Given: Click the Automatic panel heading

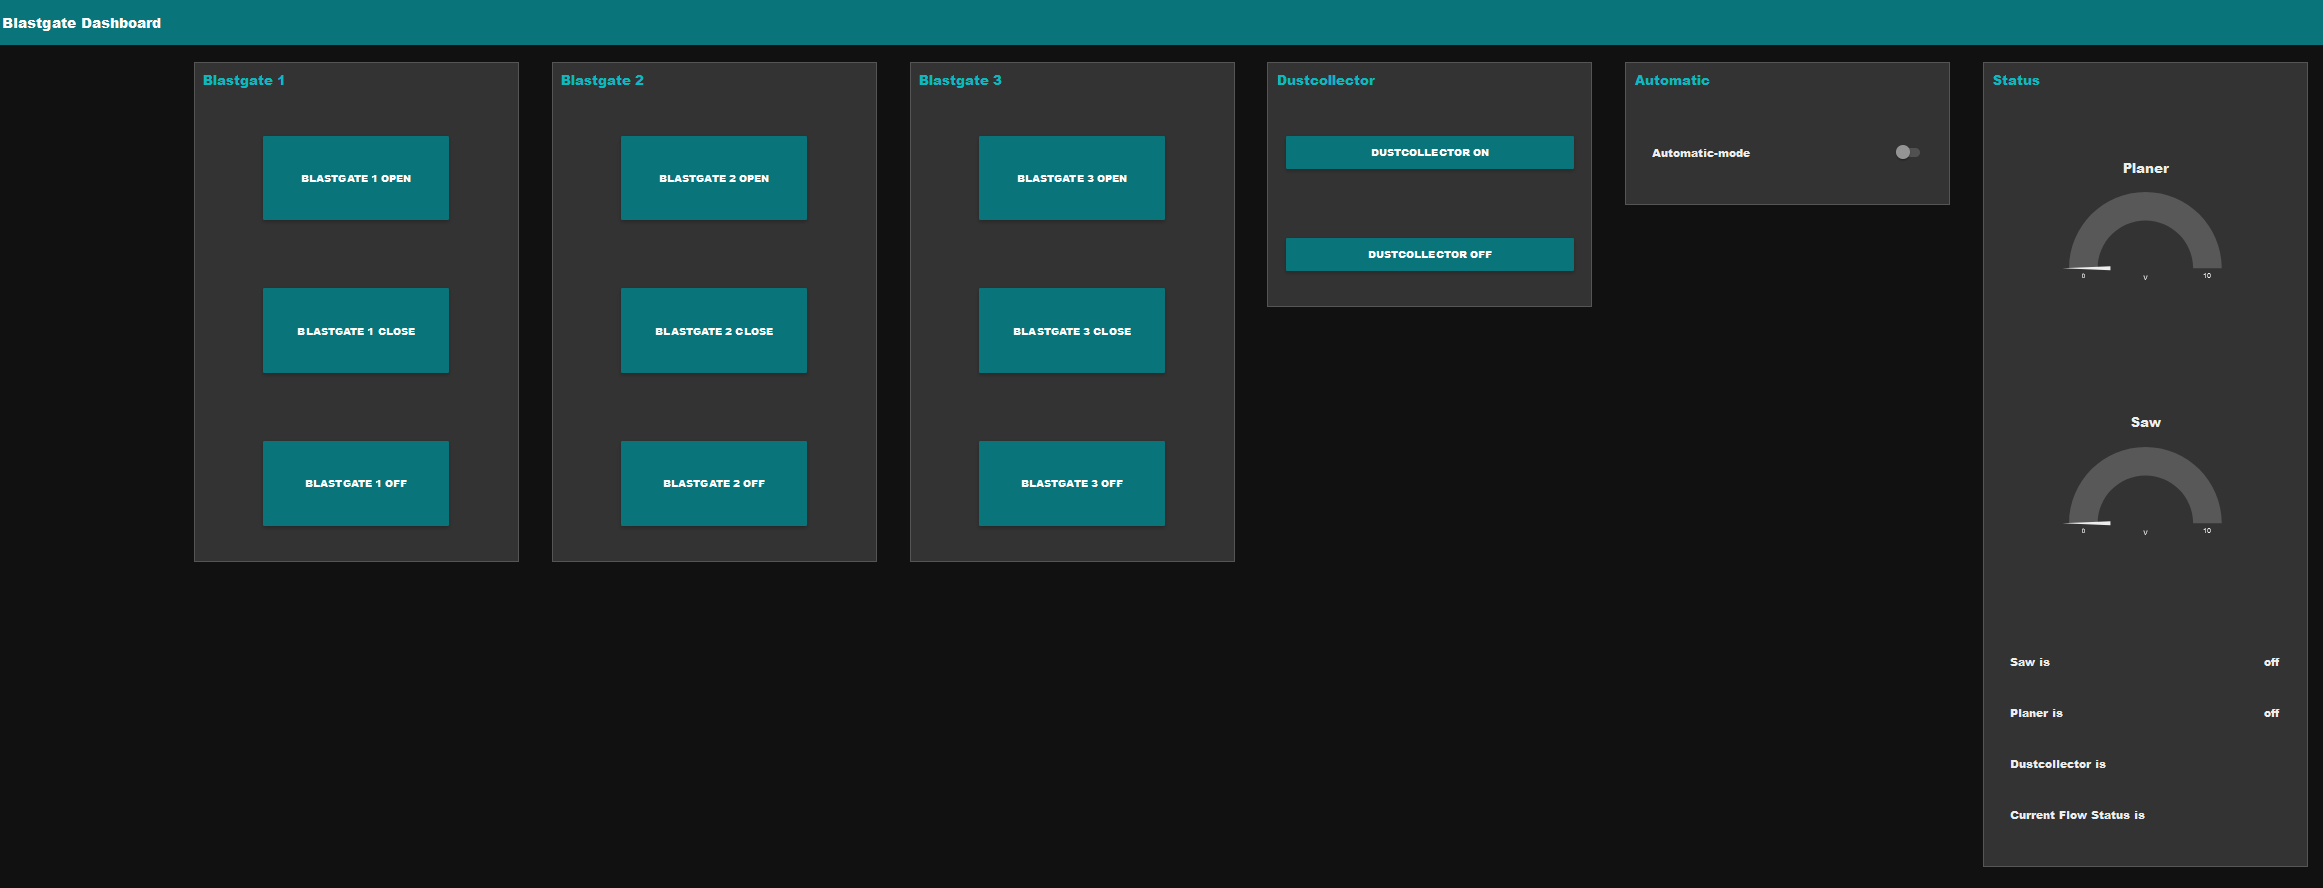Looking at the screenshot, I should 1672,80.
